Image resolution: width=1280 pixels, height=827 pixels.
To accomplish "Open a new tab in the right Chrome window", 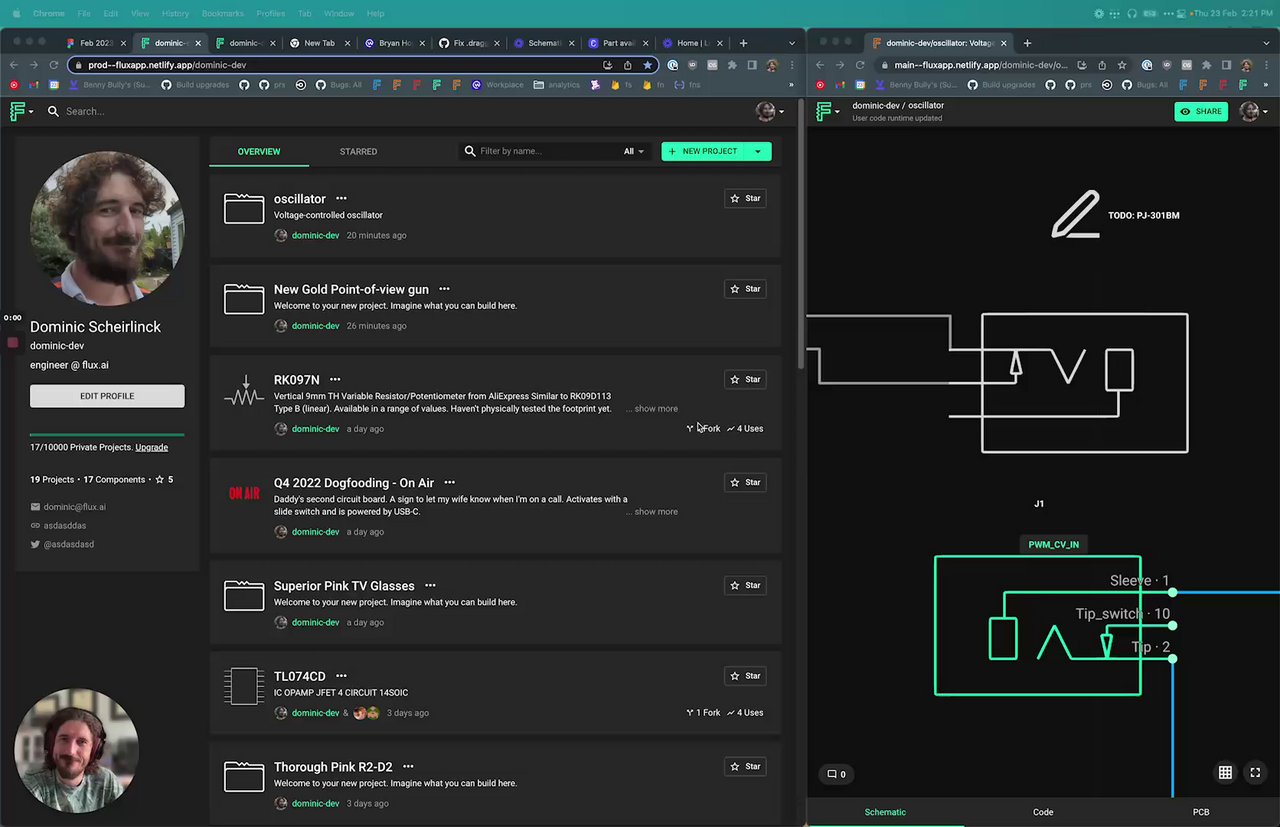I will tap(1027, 43).
